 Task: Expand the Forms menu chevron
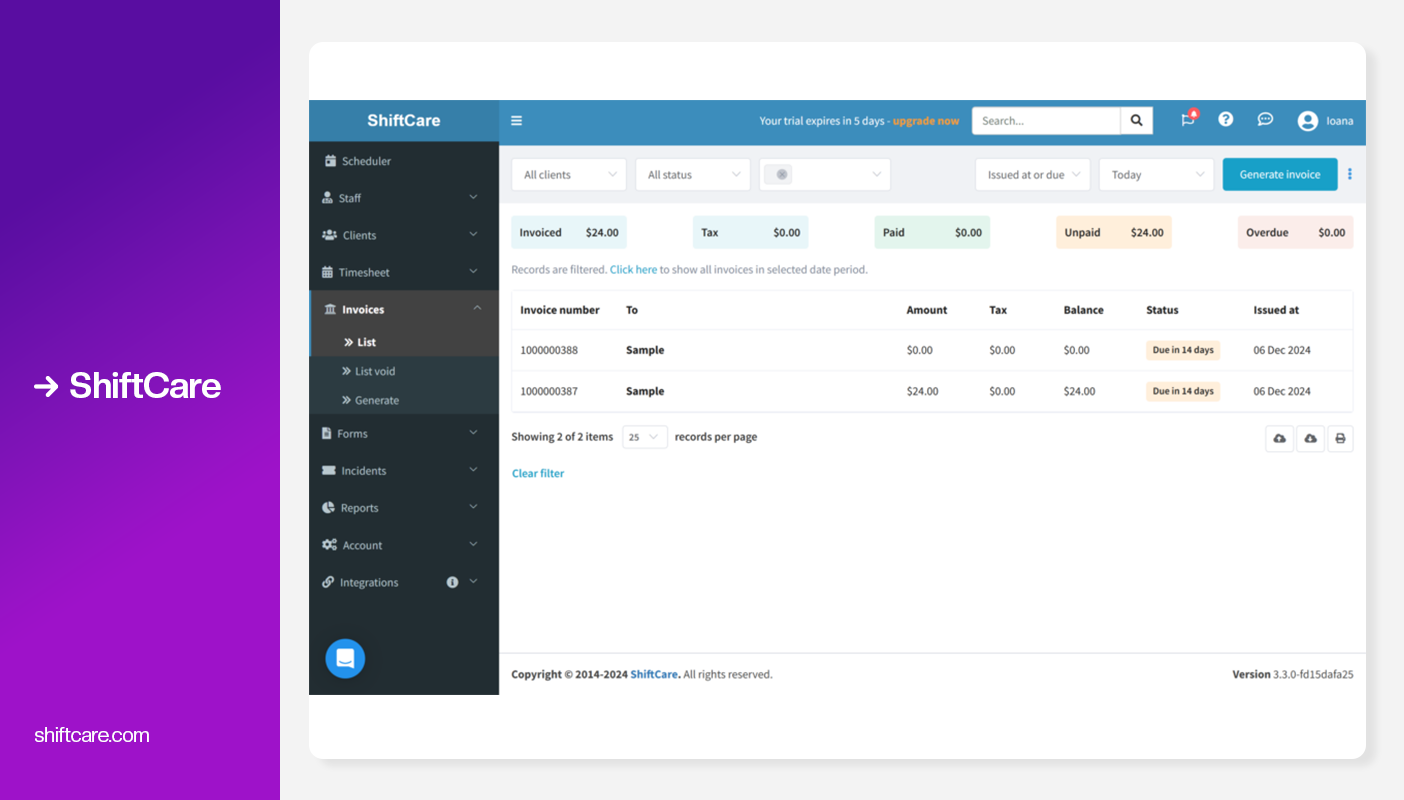(473, 433)
